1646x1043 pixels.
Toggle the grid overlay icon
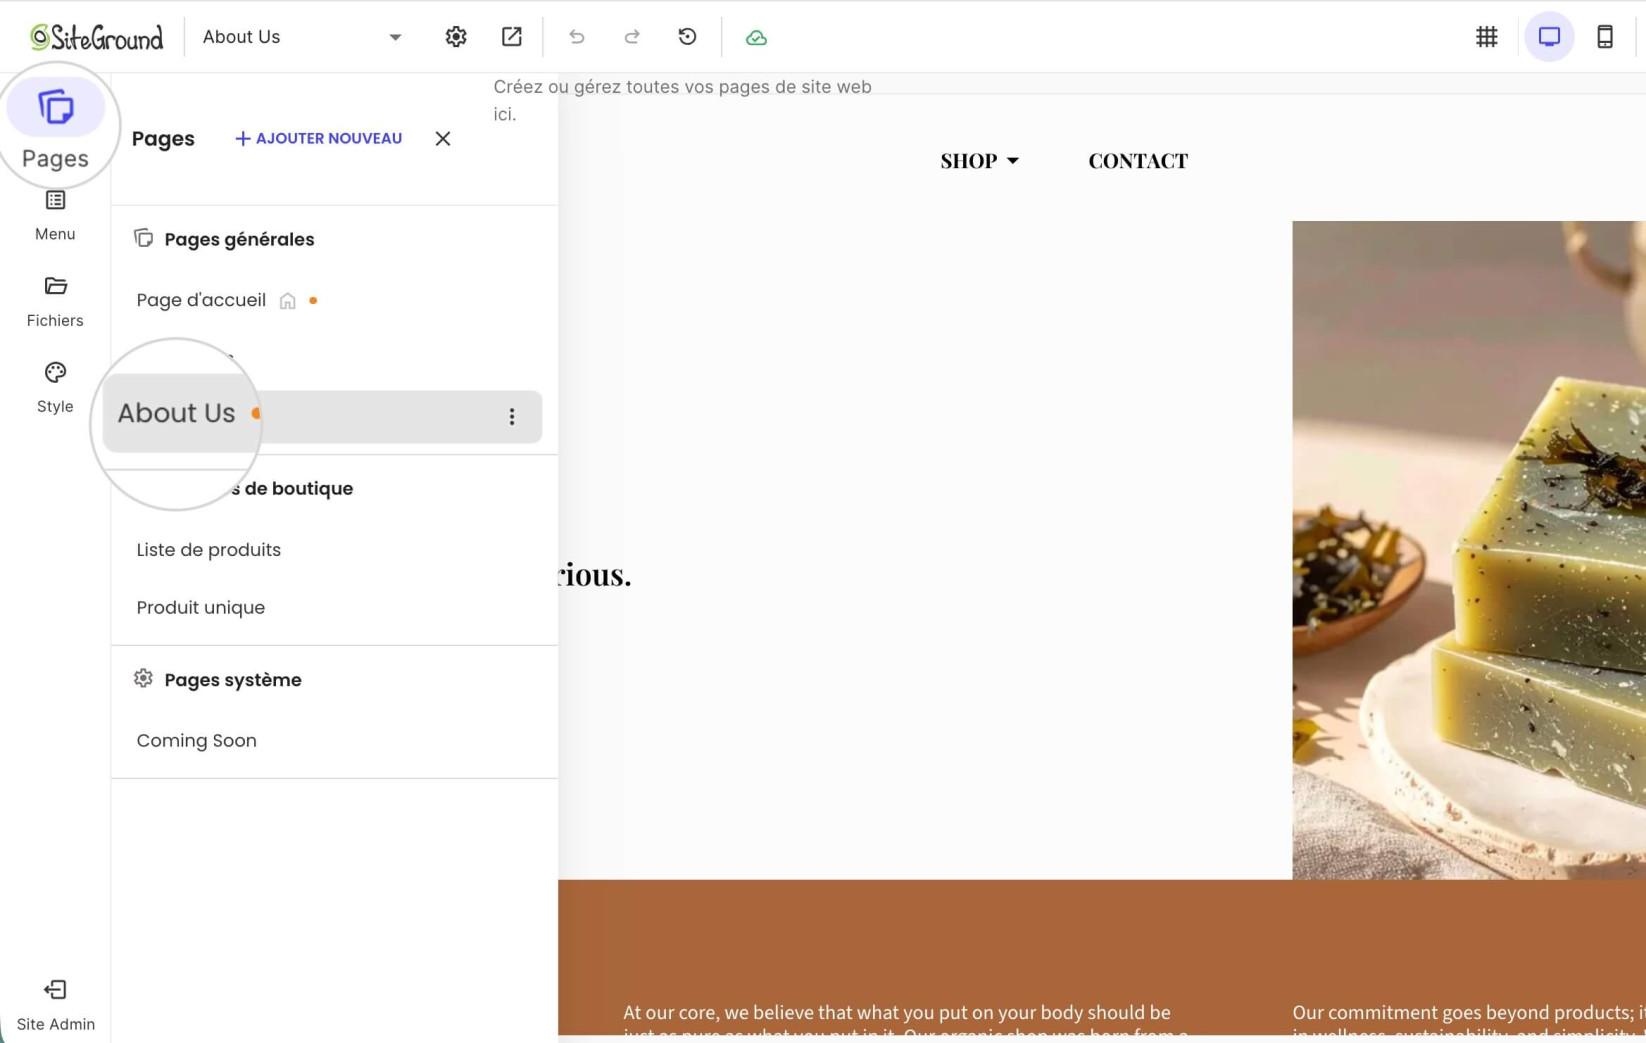1487,37
